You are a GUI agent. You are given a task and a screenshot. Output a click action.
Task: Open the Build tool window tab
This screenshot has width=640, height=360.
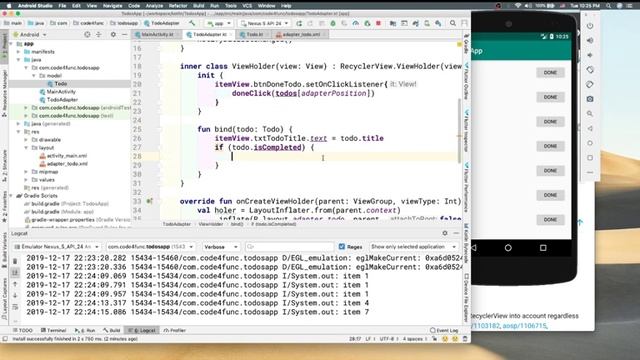coord(111,330)
